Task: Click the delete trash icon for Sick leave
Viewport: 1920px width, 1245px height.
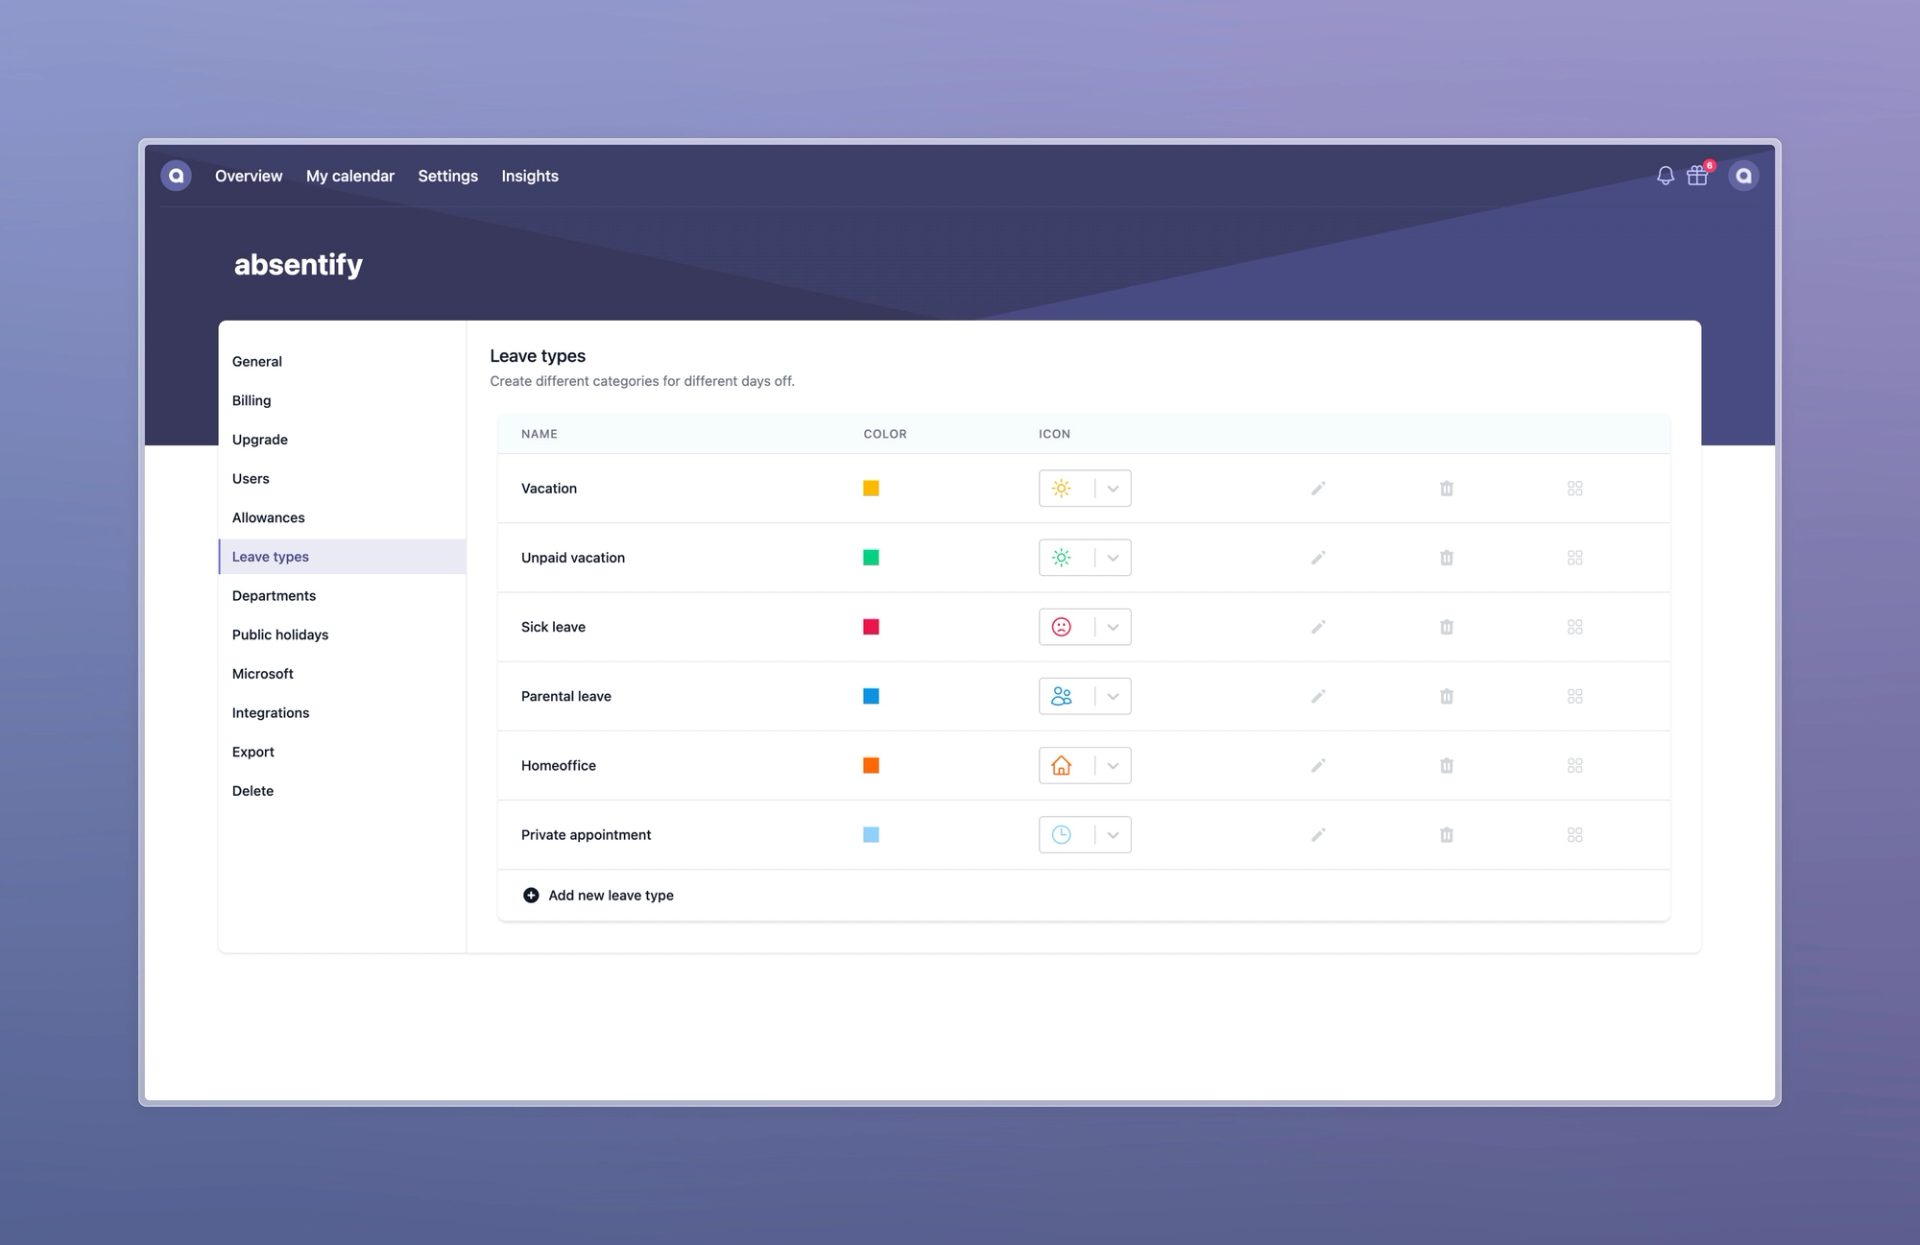Action: click(1446, 627)
